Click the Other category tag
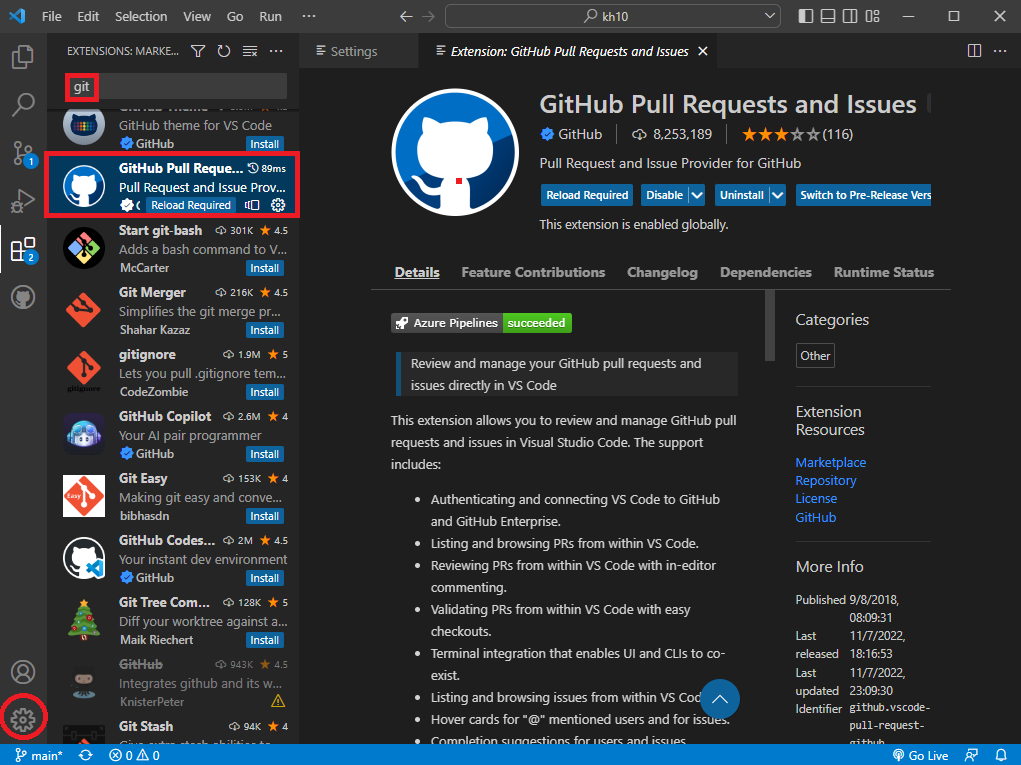The image size is (1021, 765). (x=815, y=355)
